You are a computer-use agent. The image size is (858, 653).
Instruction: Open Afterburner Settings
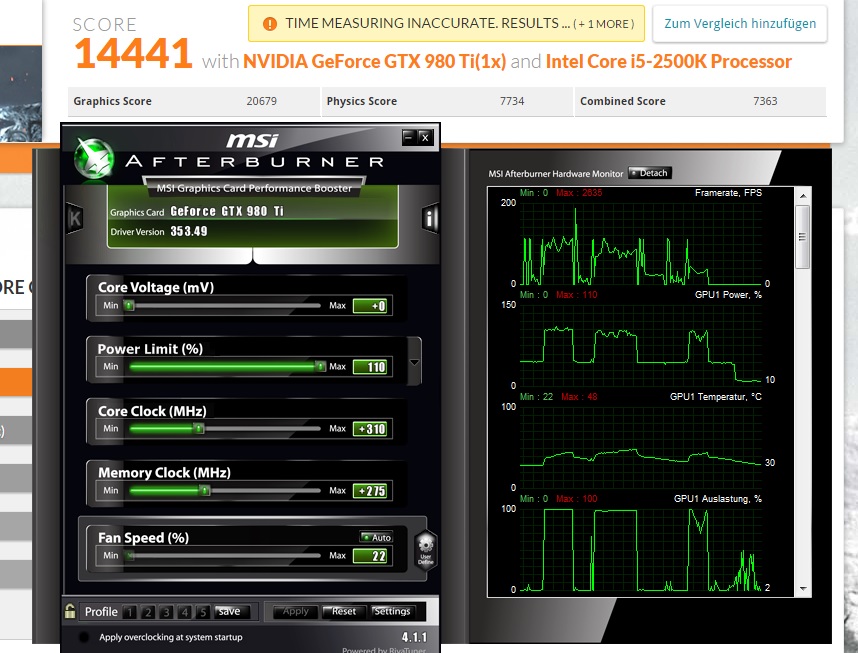(x=392, y=611)
